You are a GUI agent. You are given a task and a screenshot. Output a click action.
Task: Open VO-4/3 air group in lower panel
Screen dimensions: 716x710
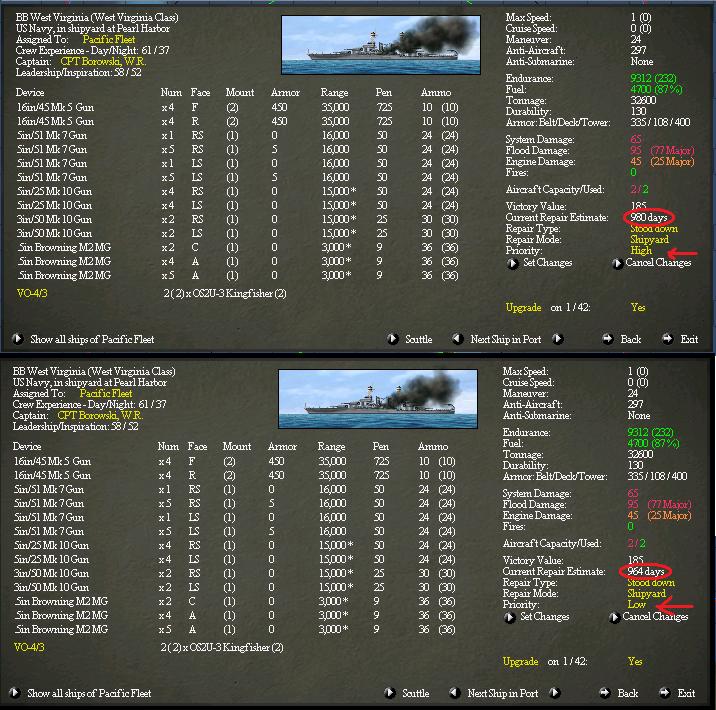pyautogui.click(x=29, y=647)
